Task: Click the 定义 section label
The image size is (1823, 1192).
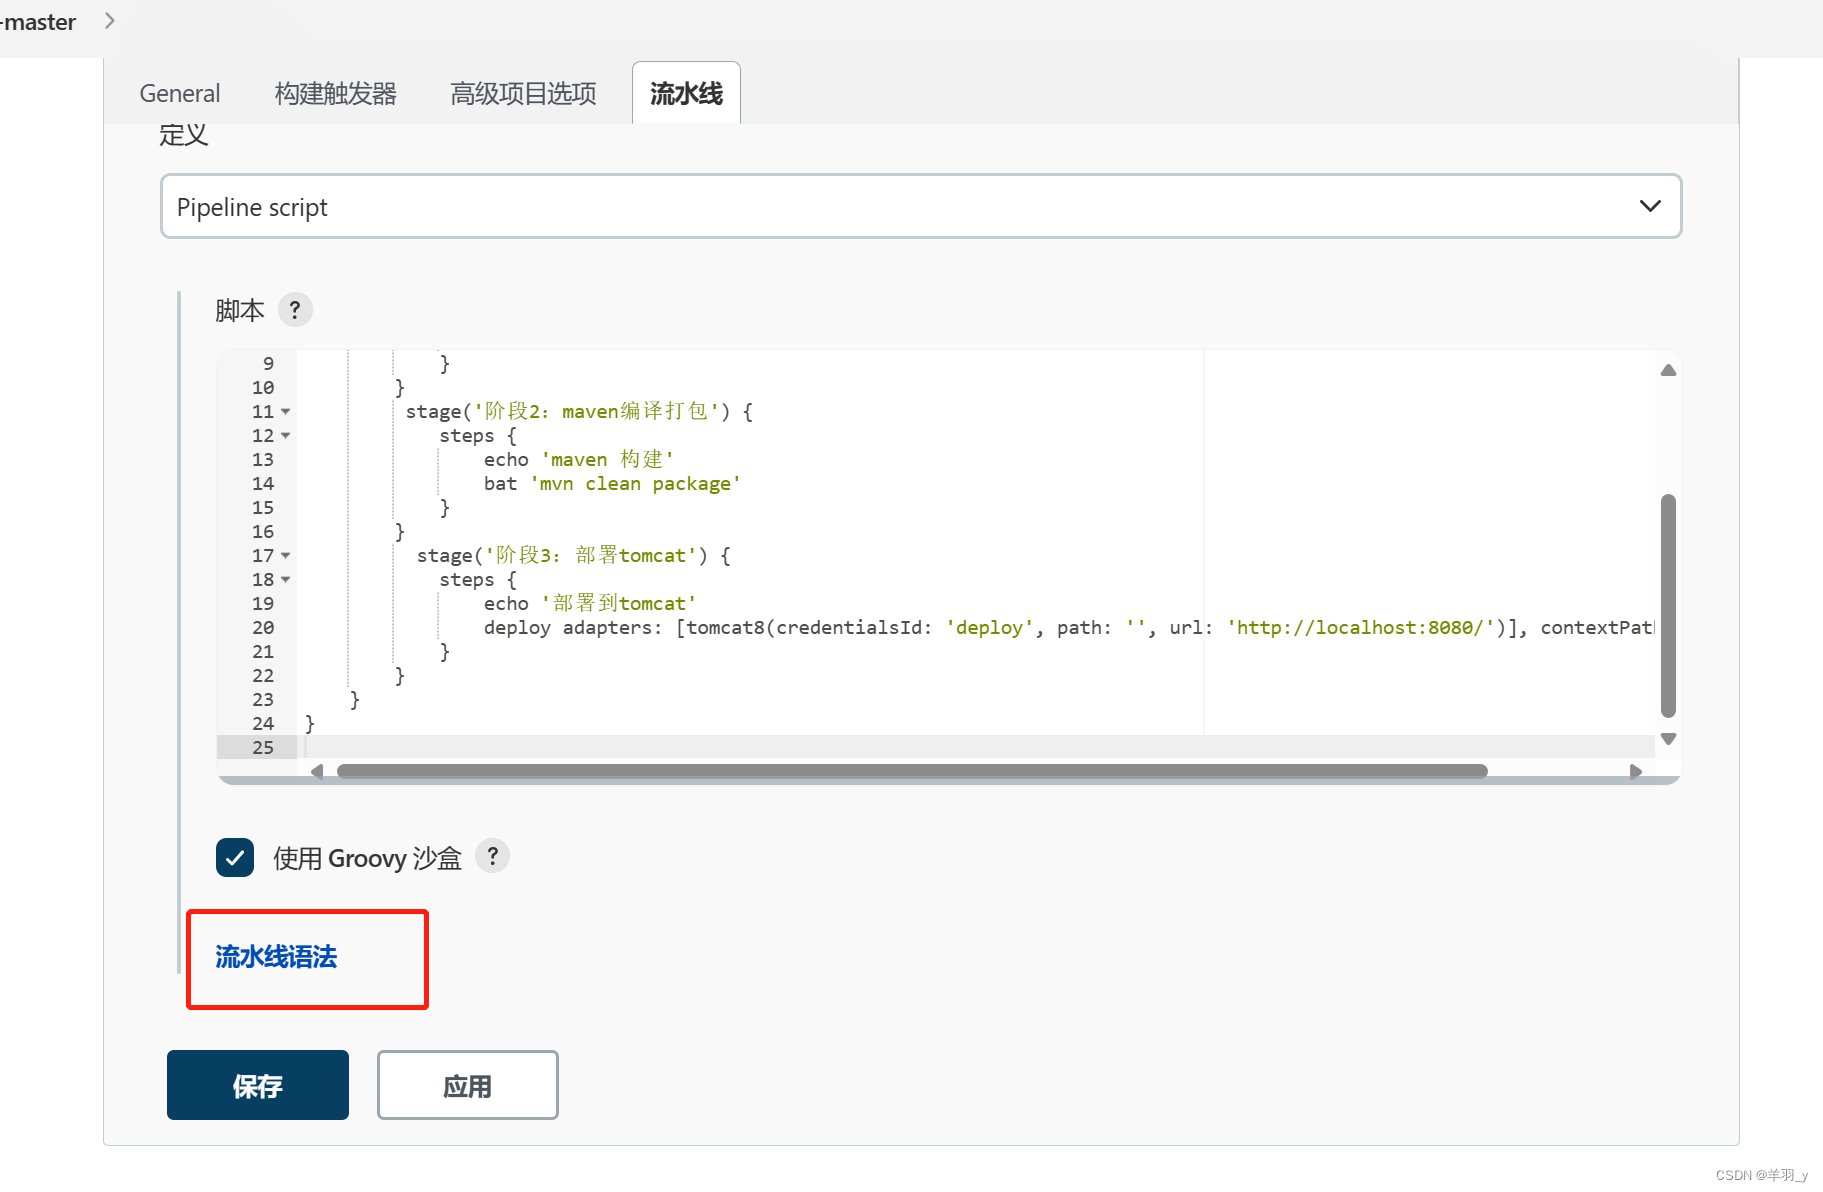Action: point(184,135)
